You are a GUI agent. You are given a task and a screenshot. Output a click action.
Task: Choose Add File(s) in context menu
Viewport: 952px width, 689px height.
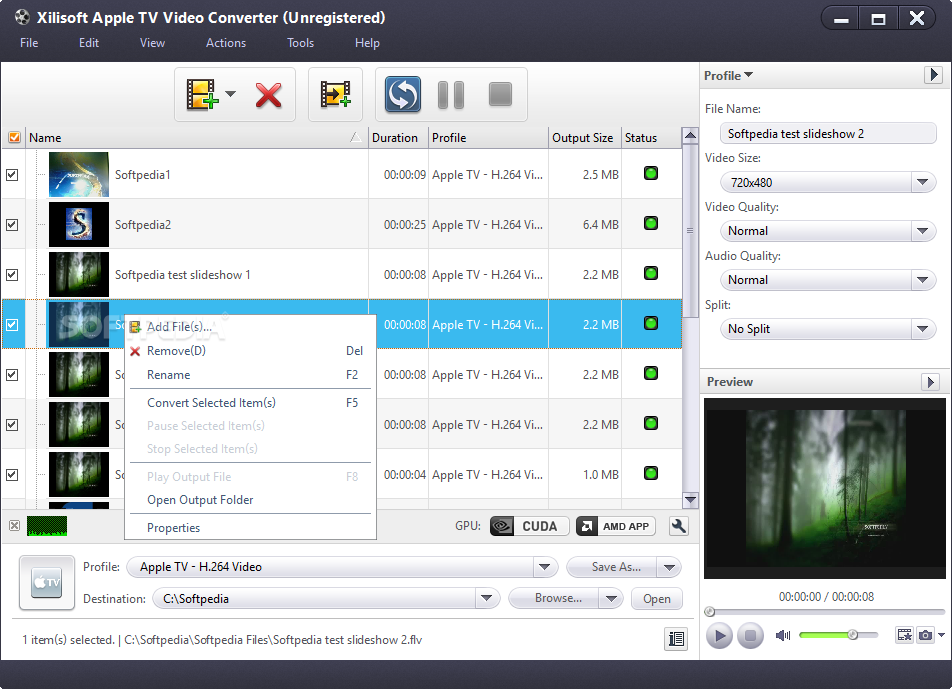point(250,327)
